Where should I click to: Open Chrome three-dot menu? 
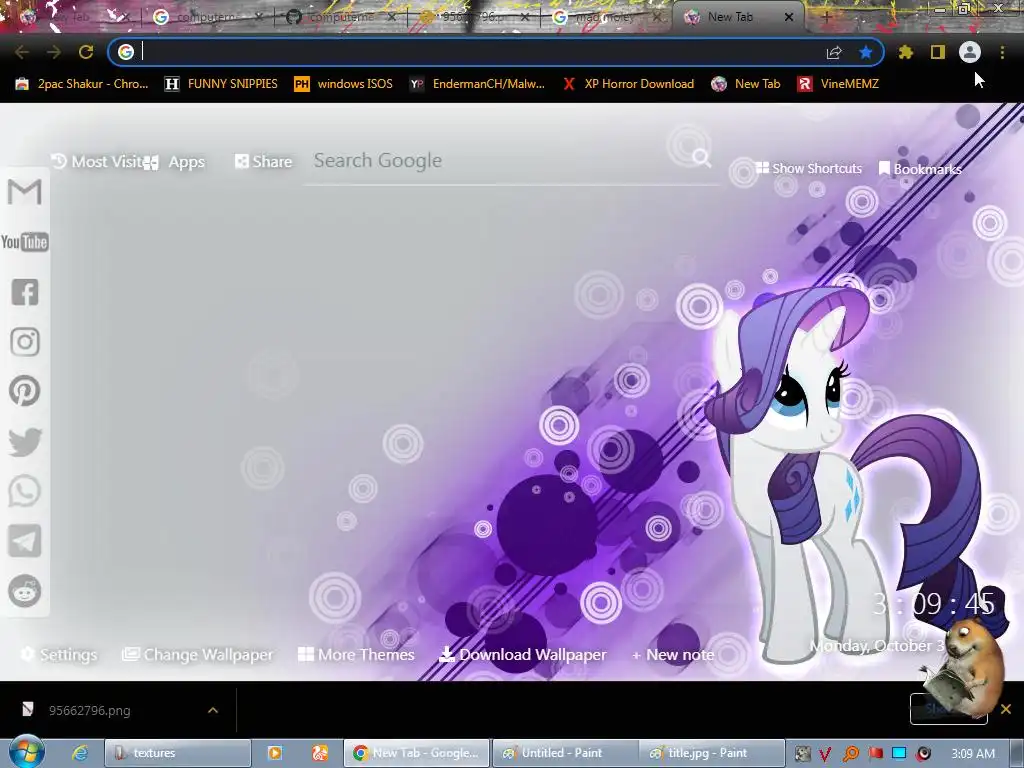(x=1002, y=52)
